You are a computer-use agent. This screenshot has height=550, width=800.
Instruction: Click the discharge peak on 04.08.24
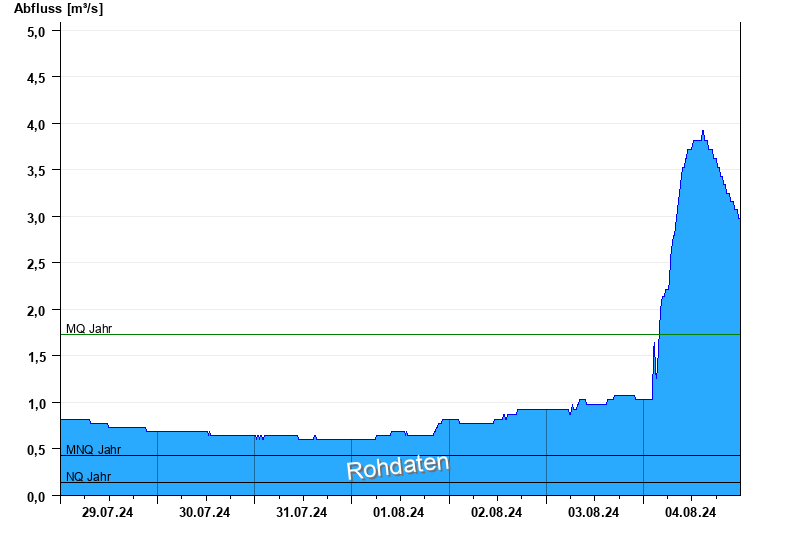tap(703, 132)
